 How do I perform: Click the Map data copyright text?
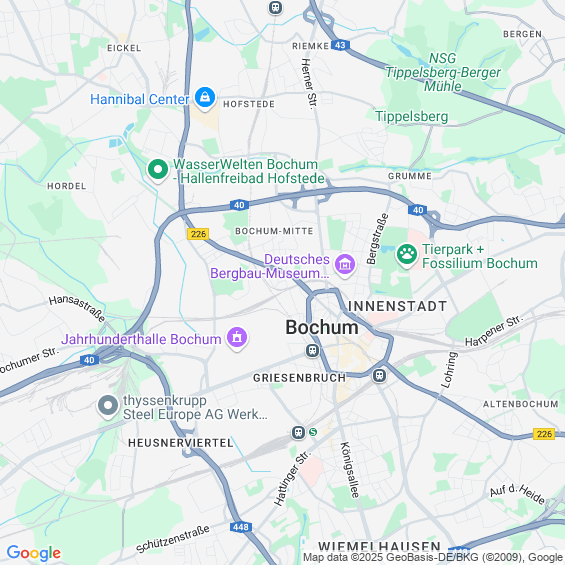[433, 557]
